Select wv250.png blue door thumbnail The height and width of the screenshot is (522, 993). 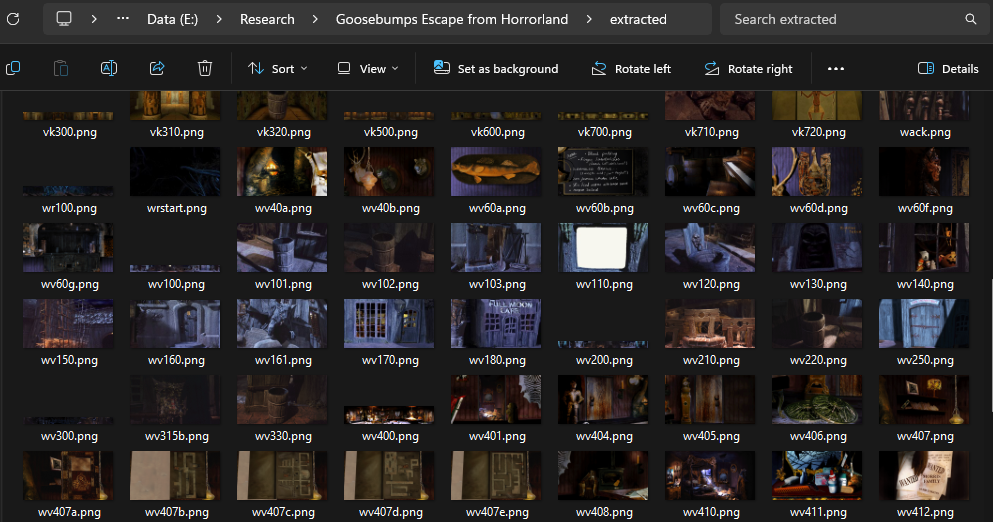(x=925, y=324)
